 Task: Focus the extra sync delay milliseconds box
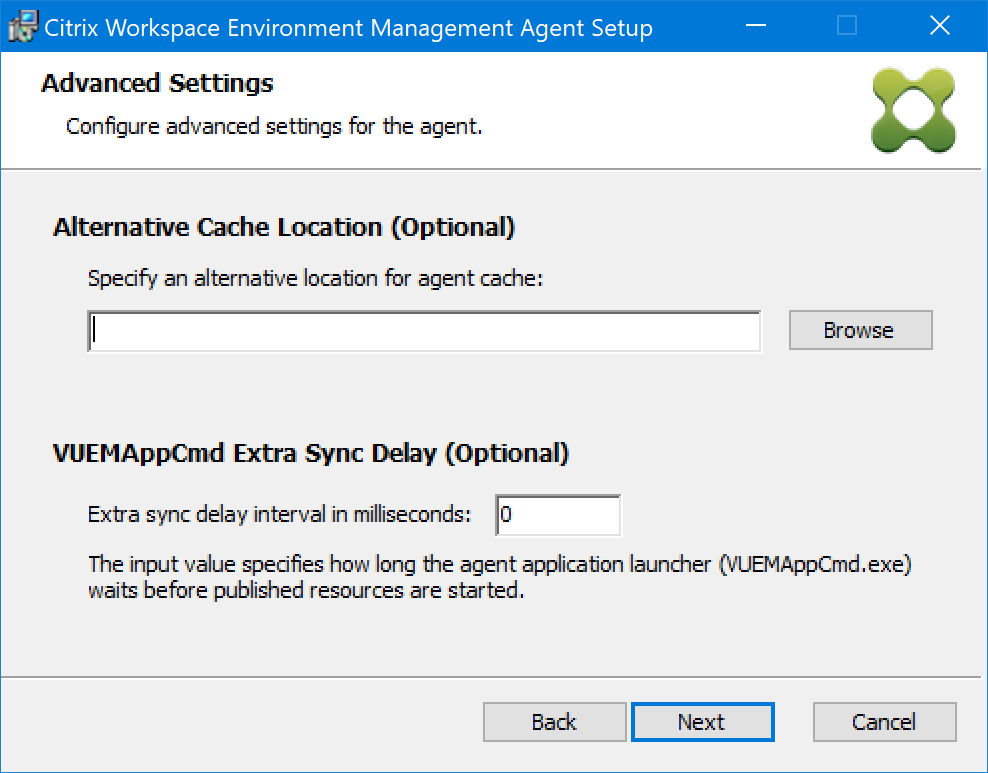click(x=558, y=516)
